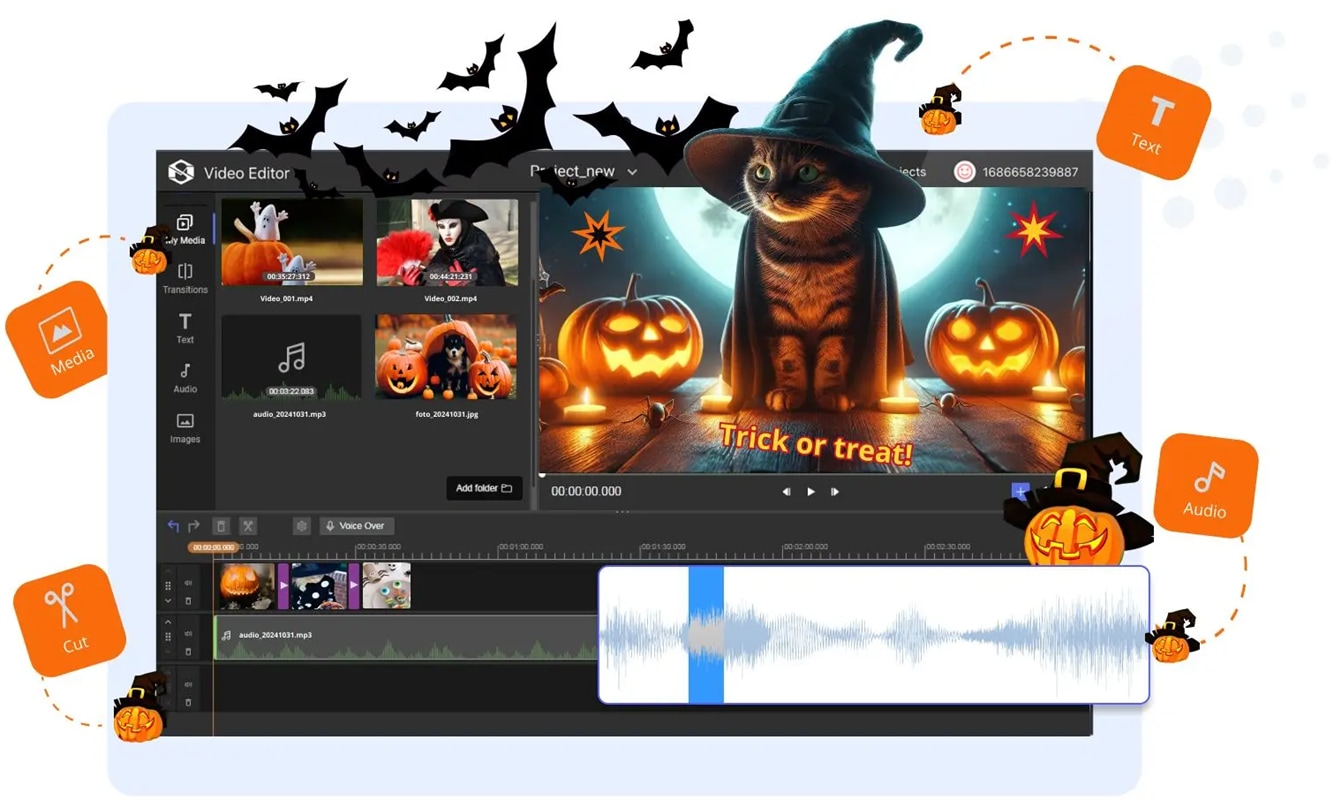Click the blue selection in the waveform popup
This screenshot has width=1334, height=800.
tap(706, 635)
